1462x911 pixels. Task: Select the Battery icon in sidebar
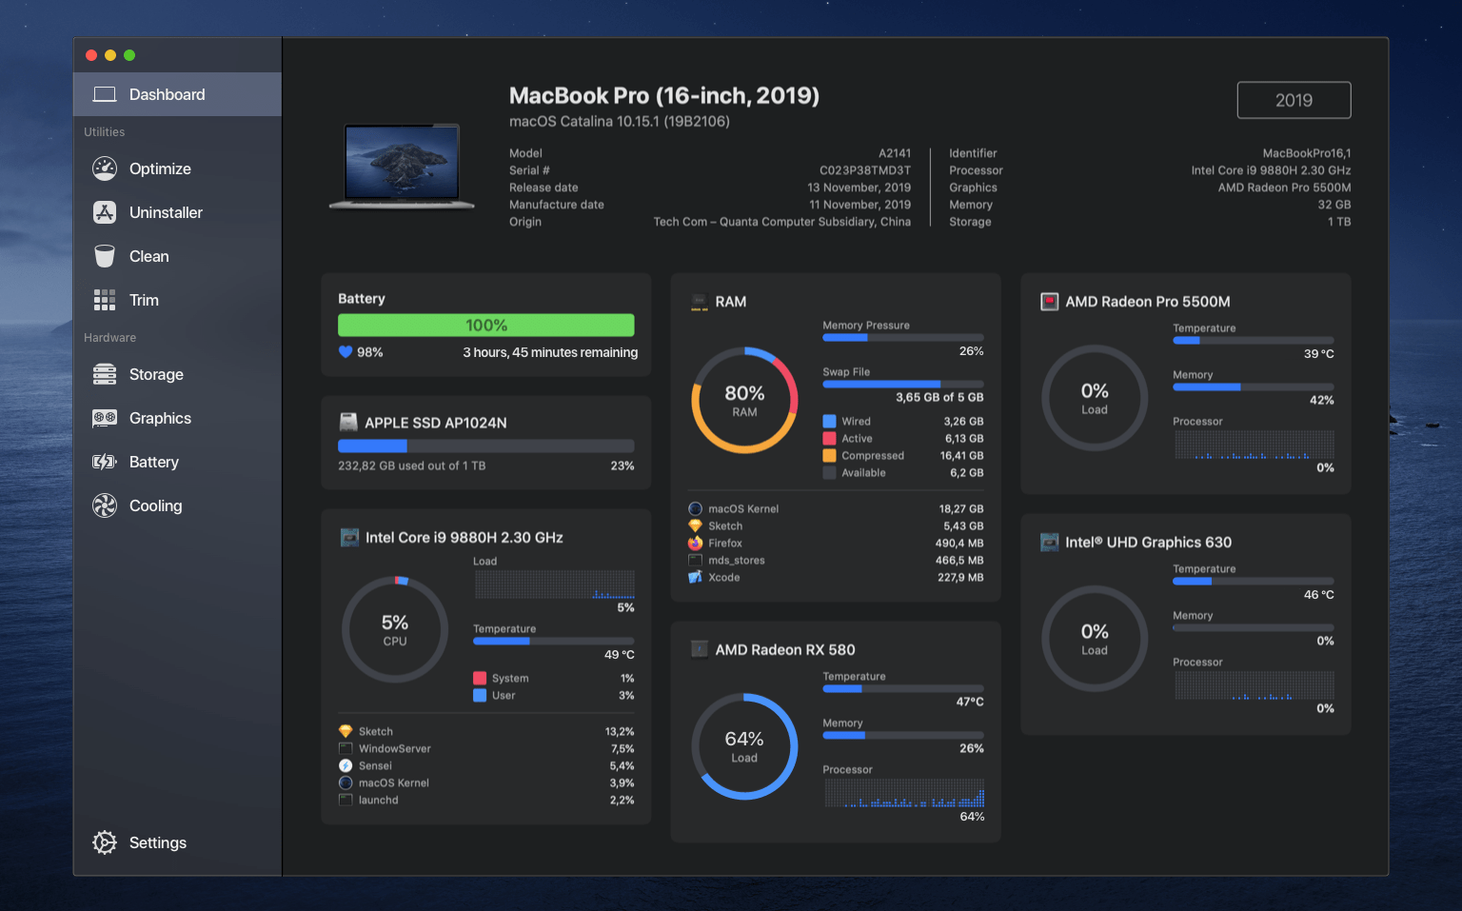tap(104, 462)
